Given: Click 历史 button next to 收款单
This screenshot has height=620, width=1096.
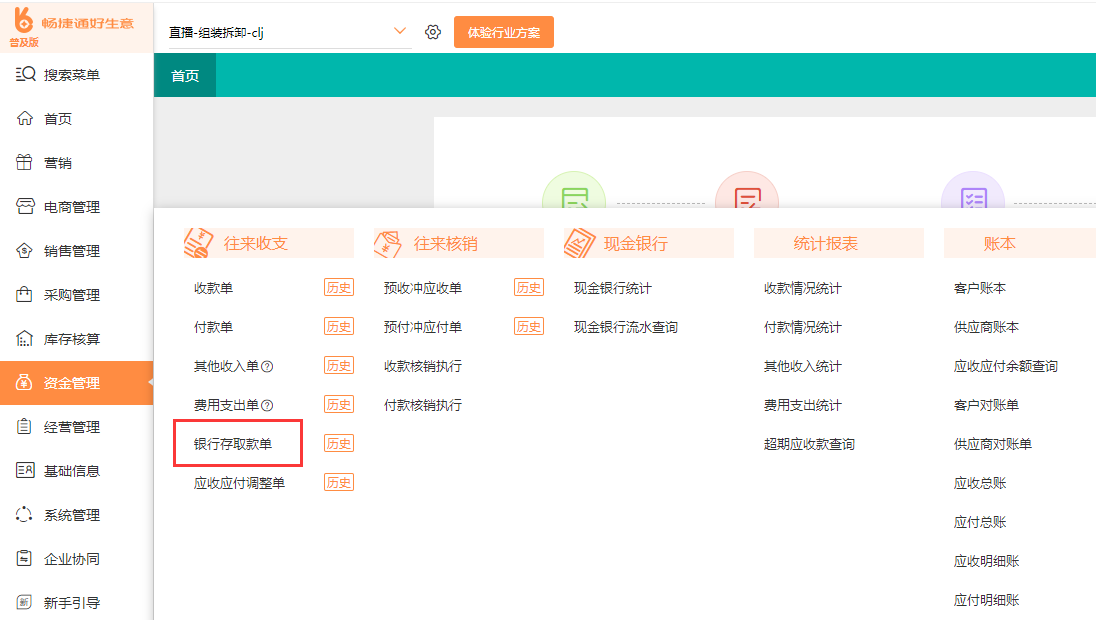Looking at the screenshot, I should [x=339, y=288].
